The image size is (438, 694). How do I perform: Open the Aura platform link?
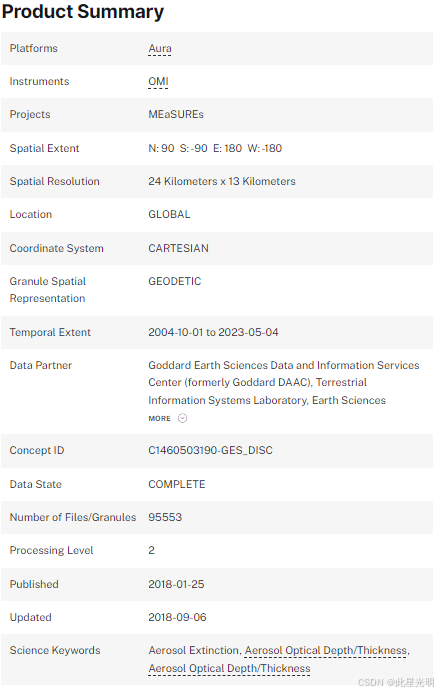coord(160,48)
